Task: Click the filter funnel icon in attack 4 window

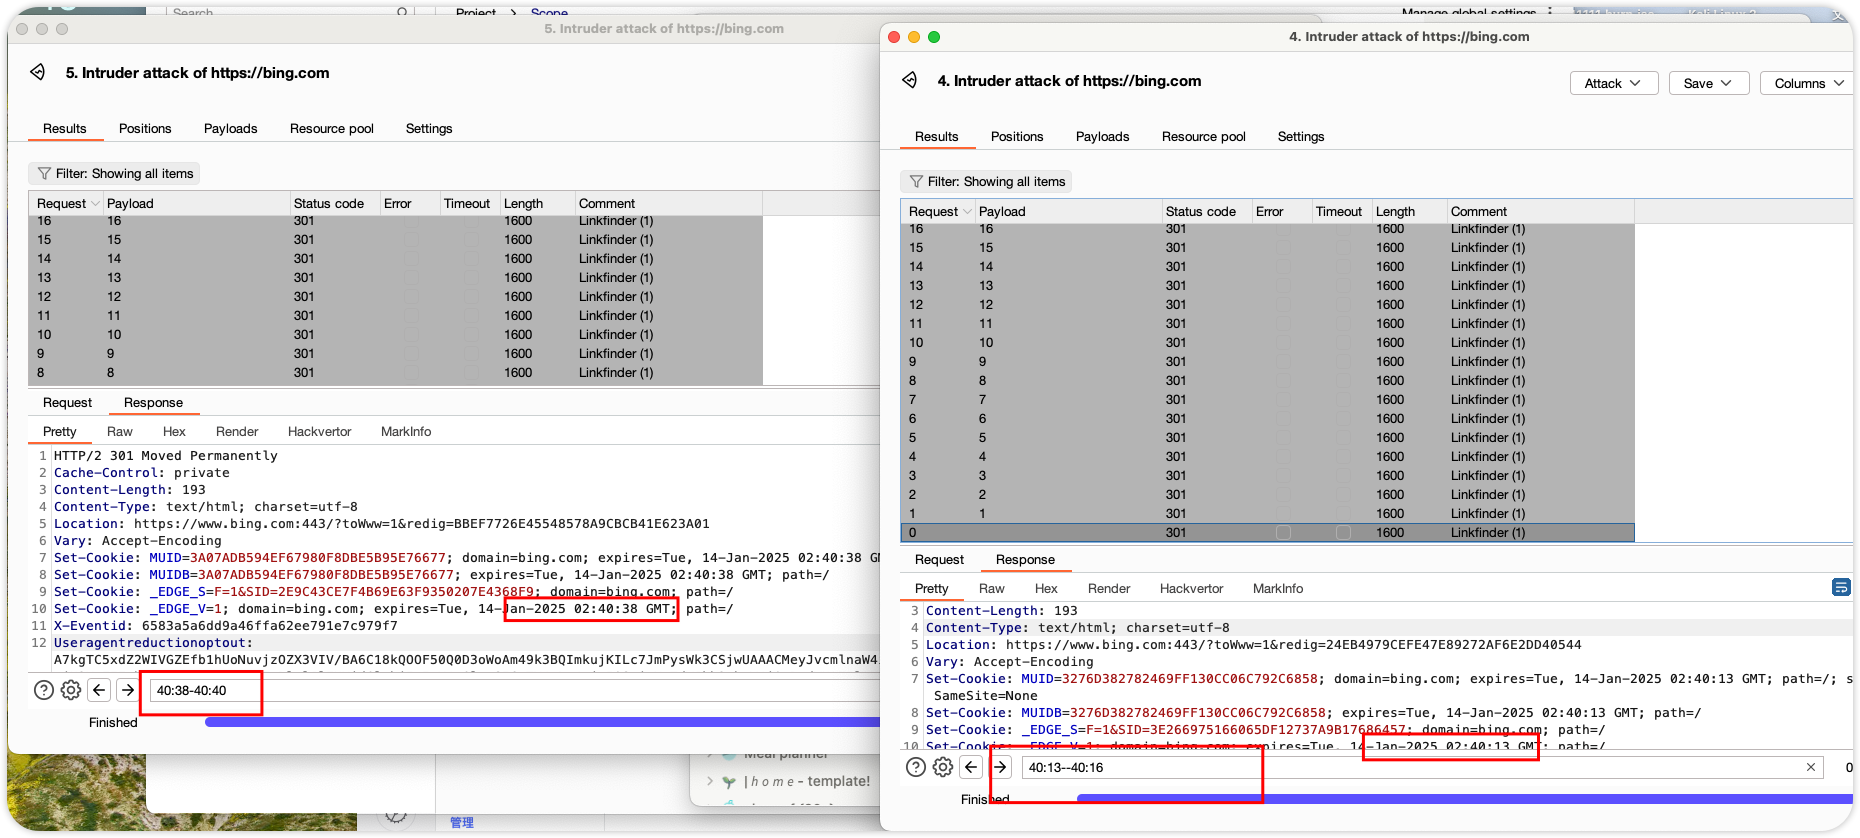Action: (916, 182)
